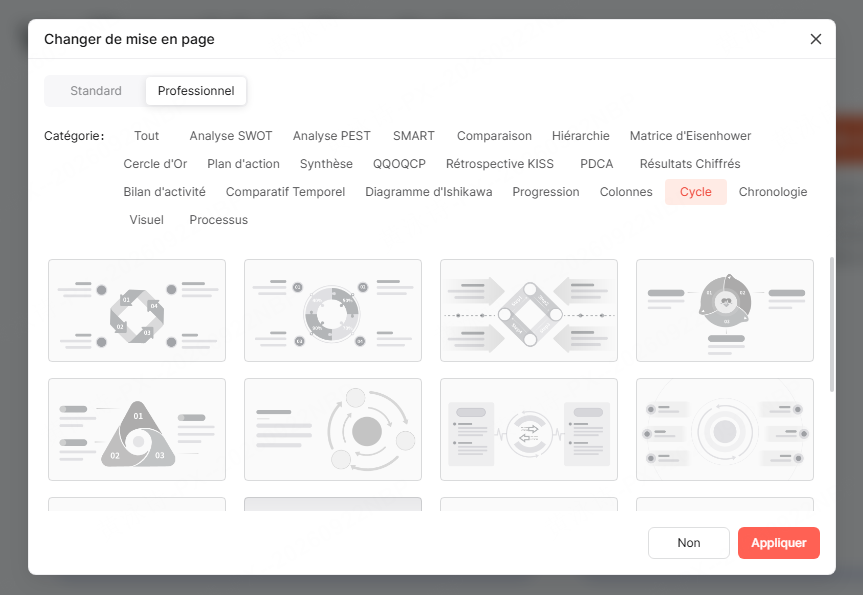The height and width of the screenshot is (595, 863).
Task: Select the Cercle d'Or category
Action: (x=155, y=164)
